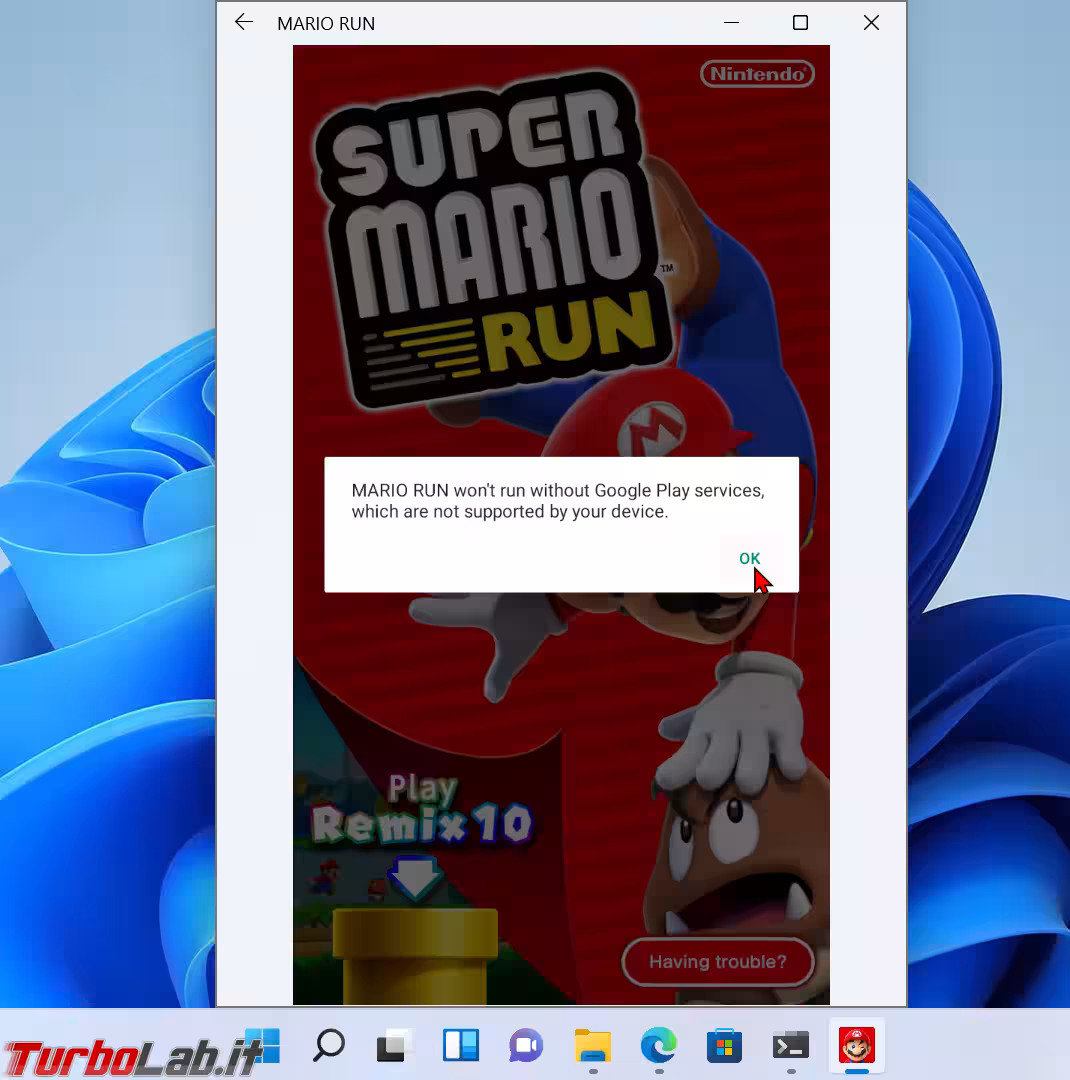Image resolution: width=1070 pixels, height=1080 pixels.
Task: Minimize the MARIO RUN window
Action: [731, 23]
